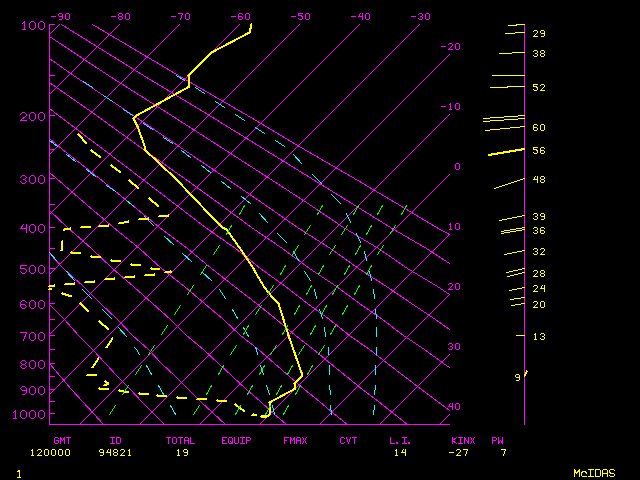Select the PW header label

coord(497,440)
